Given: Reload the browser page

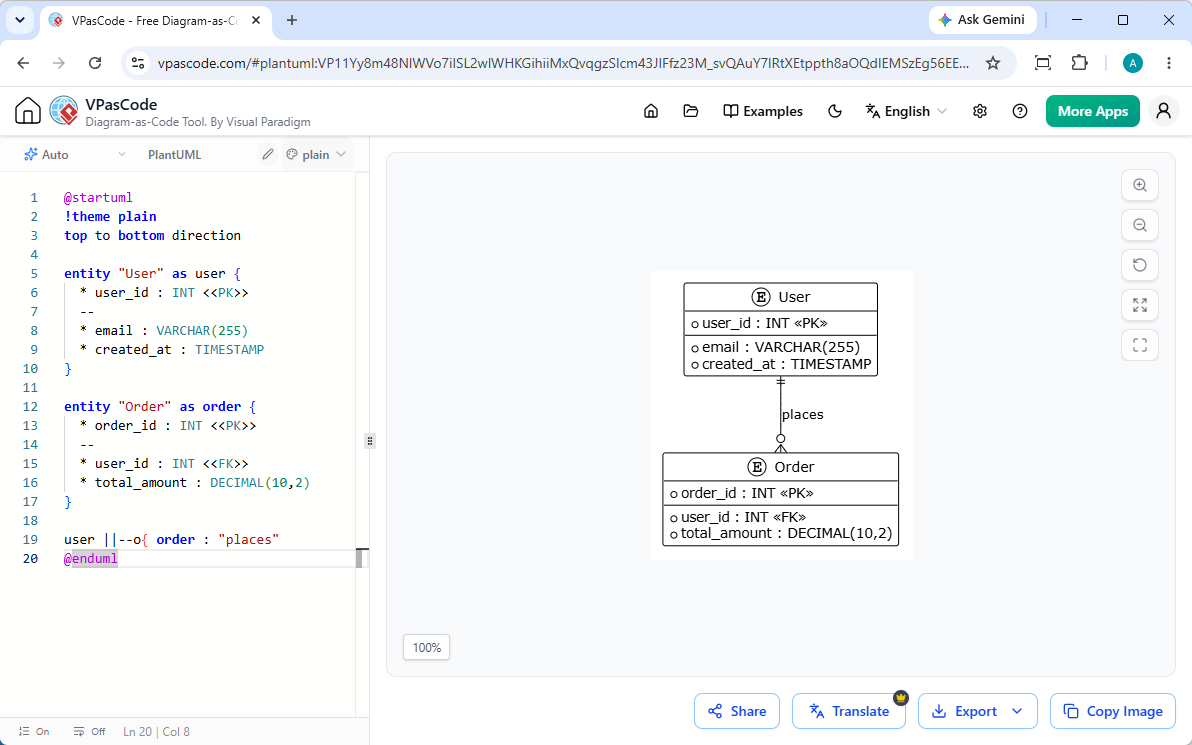Looking at the screenshot, I should (95, 63).
